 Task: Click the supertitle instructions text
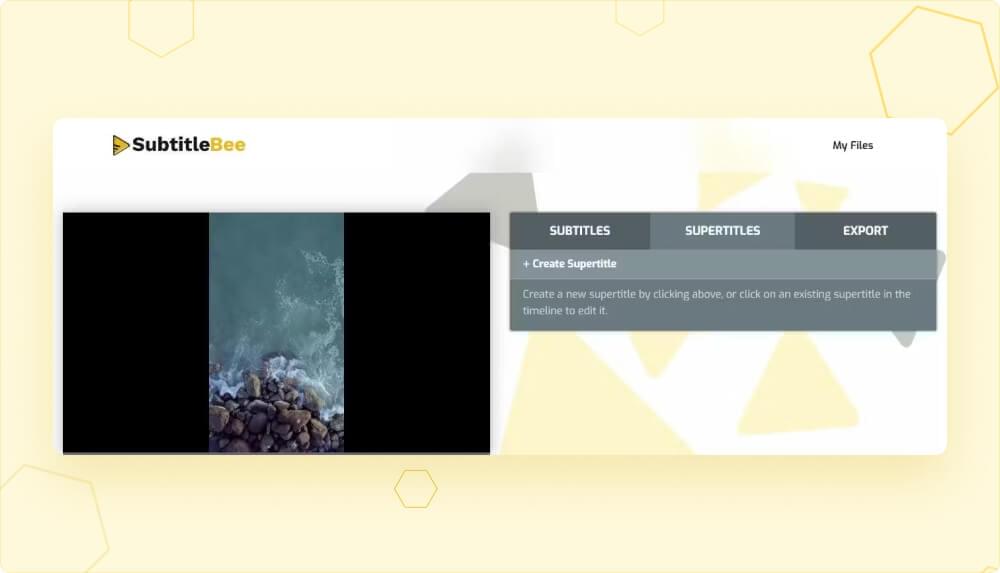pos(716,302)
